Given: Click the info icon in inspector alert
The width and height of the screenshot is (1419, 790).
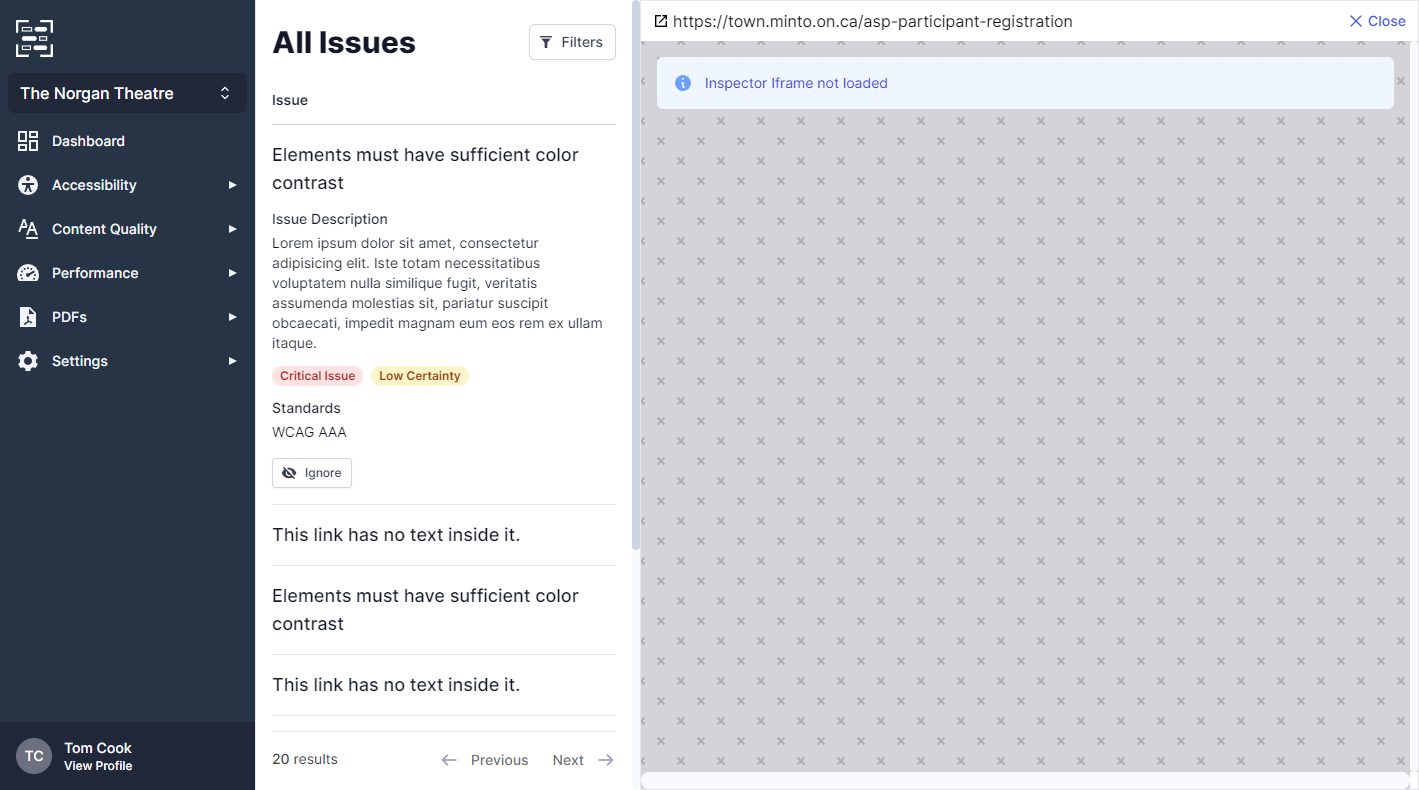Looking at the screenshot, I should pyautogui.click(x=683, y=83).
